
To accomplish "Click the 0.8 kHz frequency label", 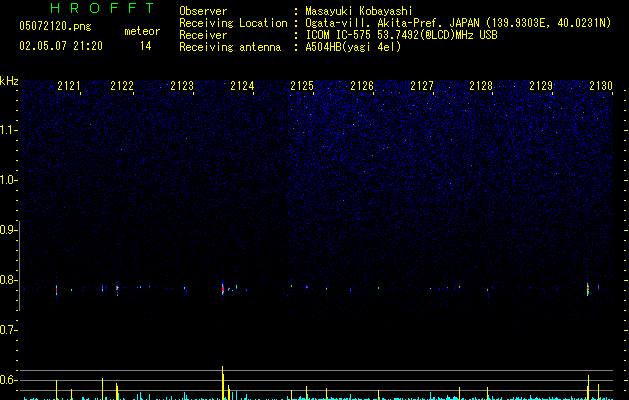I will point(8,280).
